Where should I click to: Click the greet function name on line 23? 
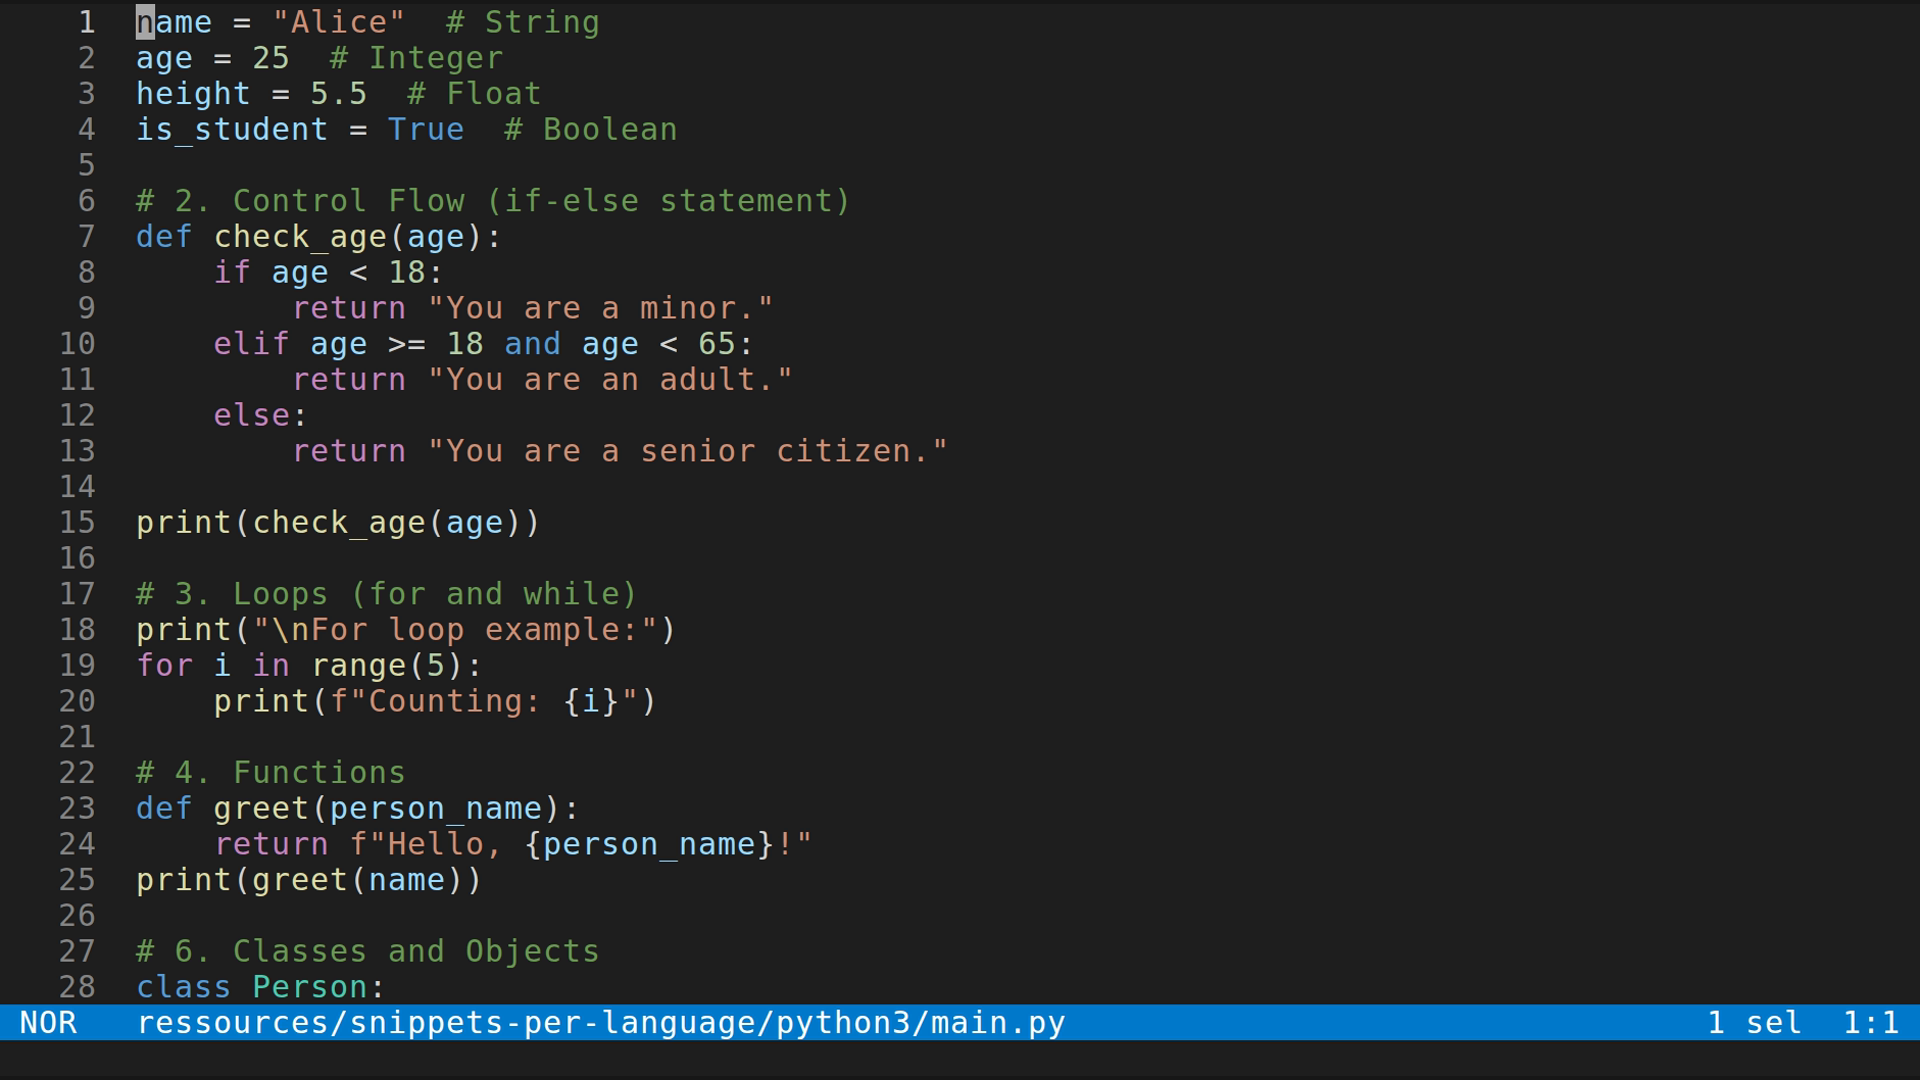click(x=262, y=808)
